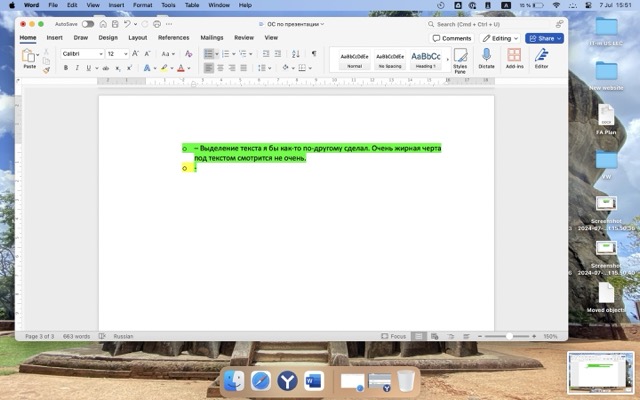Apply italic formatting
The width and height of the screenshot is (640, 400).
pos(77,68)
